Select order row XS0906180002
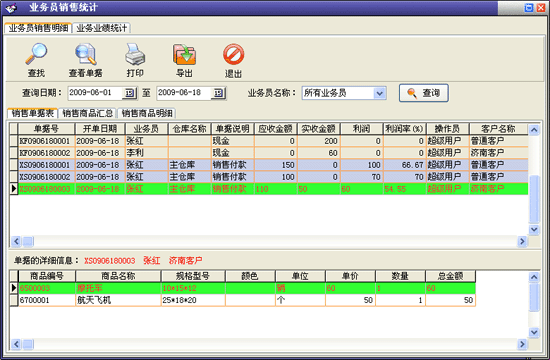The height and width of the screenshot is (360, 550). pyautogui.click(x=269, y=177)
